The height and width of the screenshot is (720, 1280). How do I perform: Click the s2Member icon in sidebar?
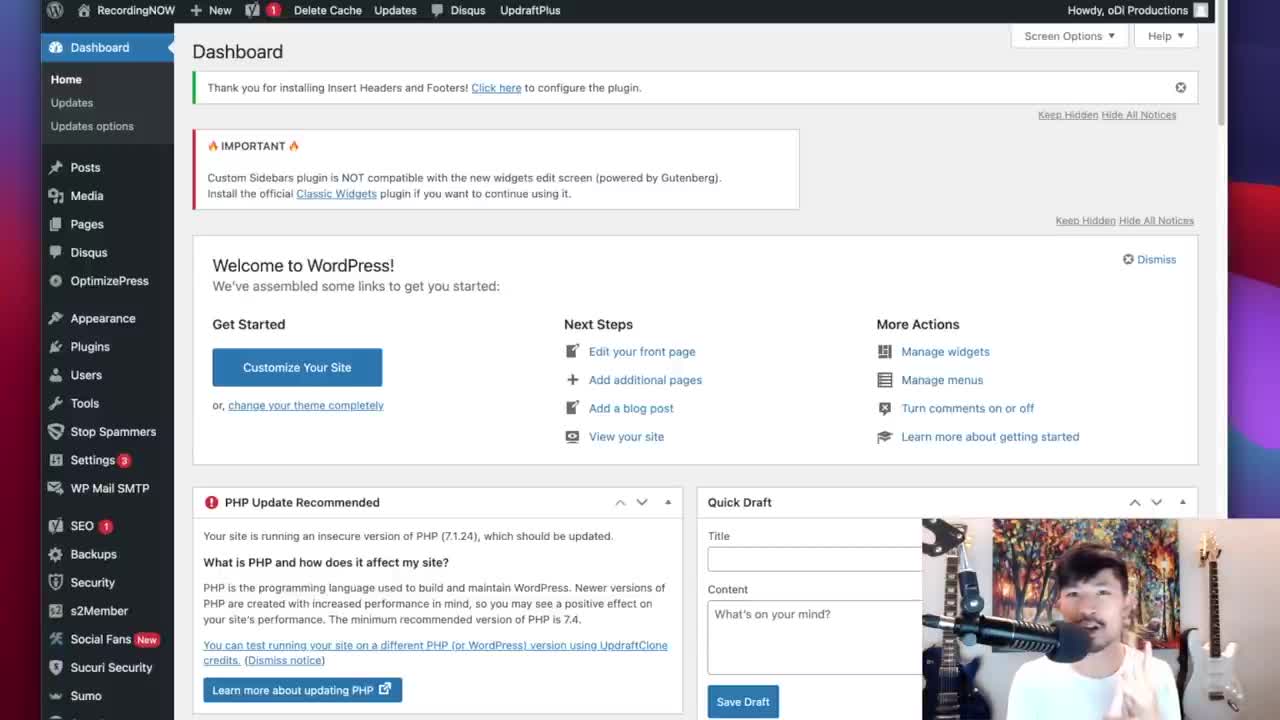56,611
